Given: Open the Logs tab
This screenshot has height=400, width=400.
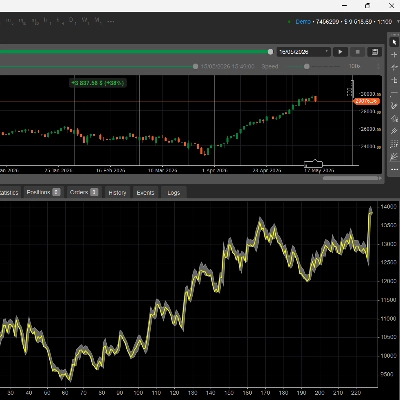Looking at the screenshot, I should coord(174,193).
